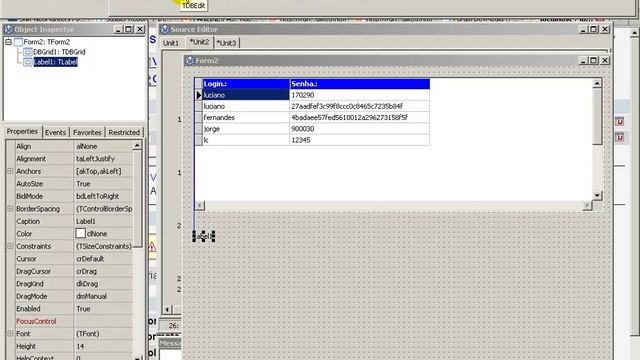This screenshot has width=640, height=360.
Task: Select the Label1 control on Form2
Action: coord(204,236)
